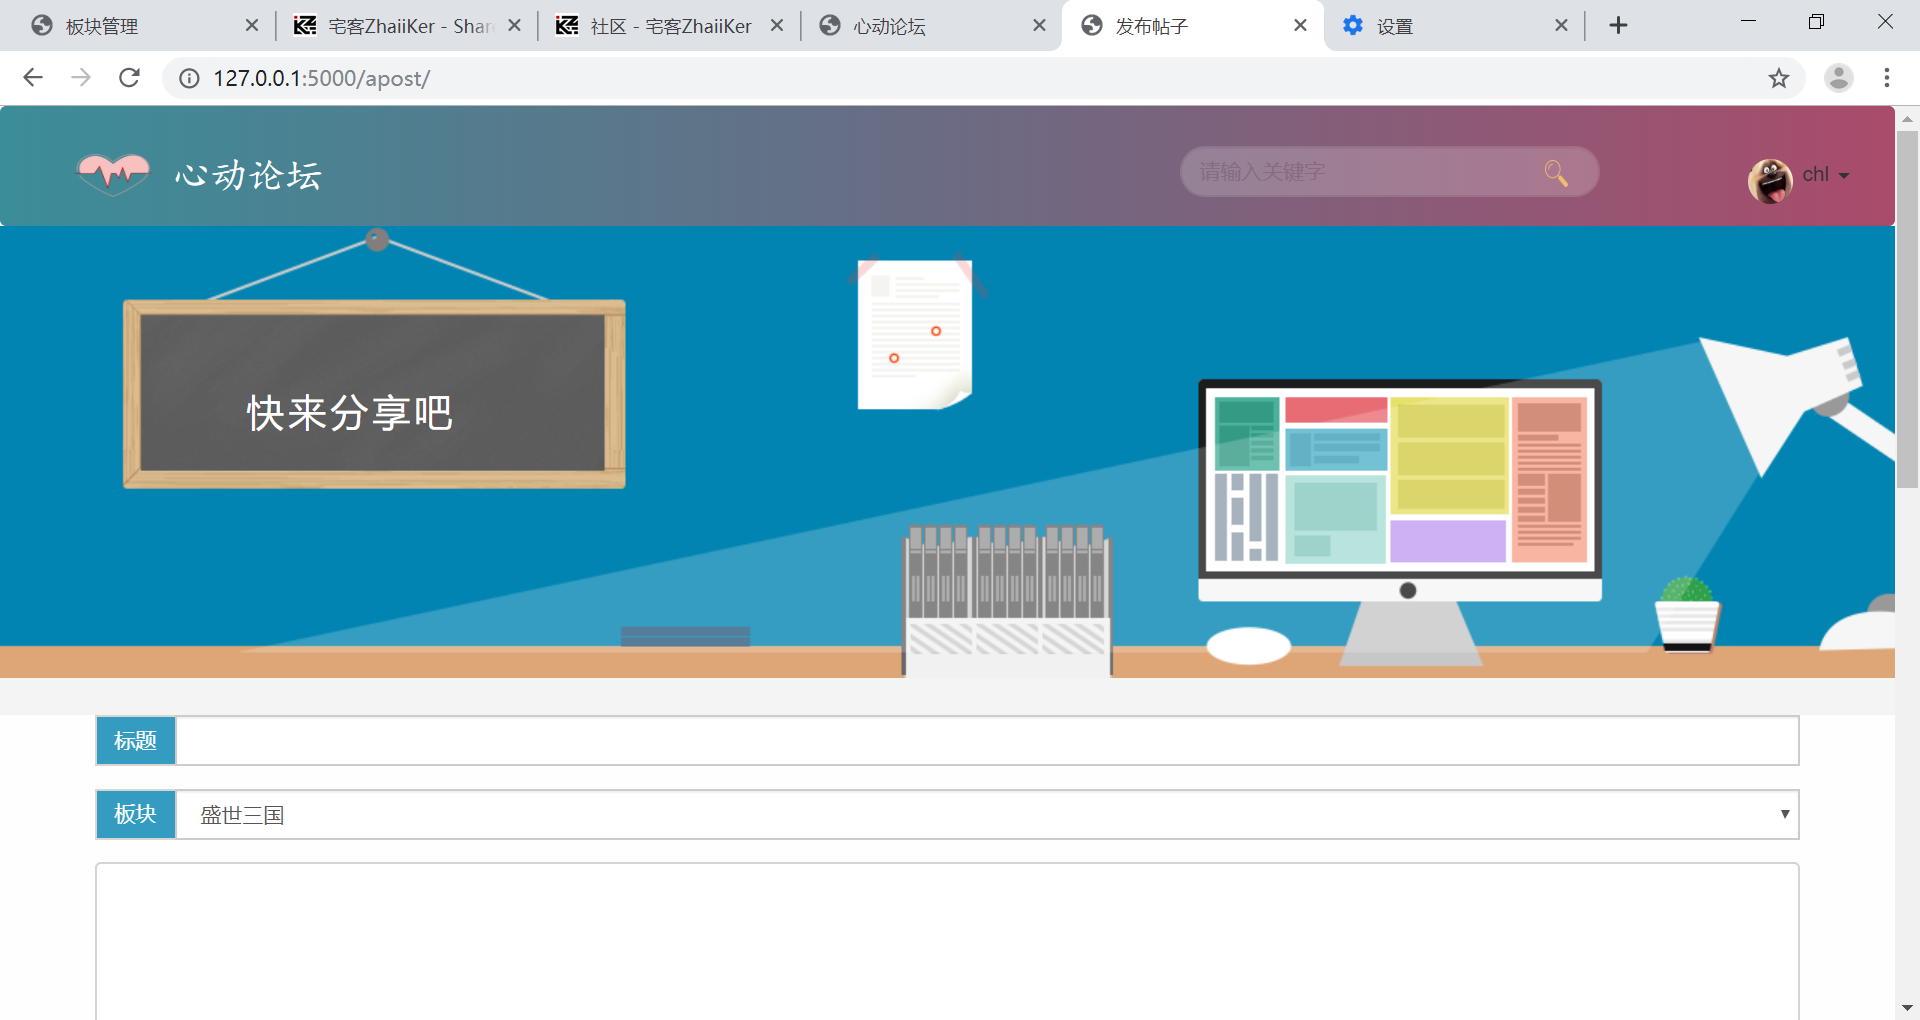Switch to the 设置 browser tab
The width and height of the screenshot is (1920, 1020).
(1455, 26)
